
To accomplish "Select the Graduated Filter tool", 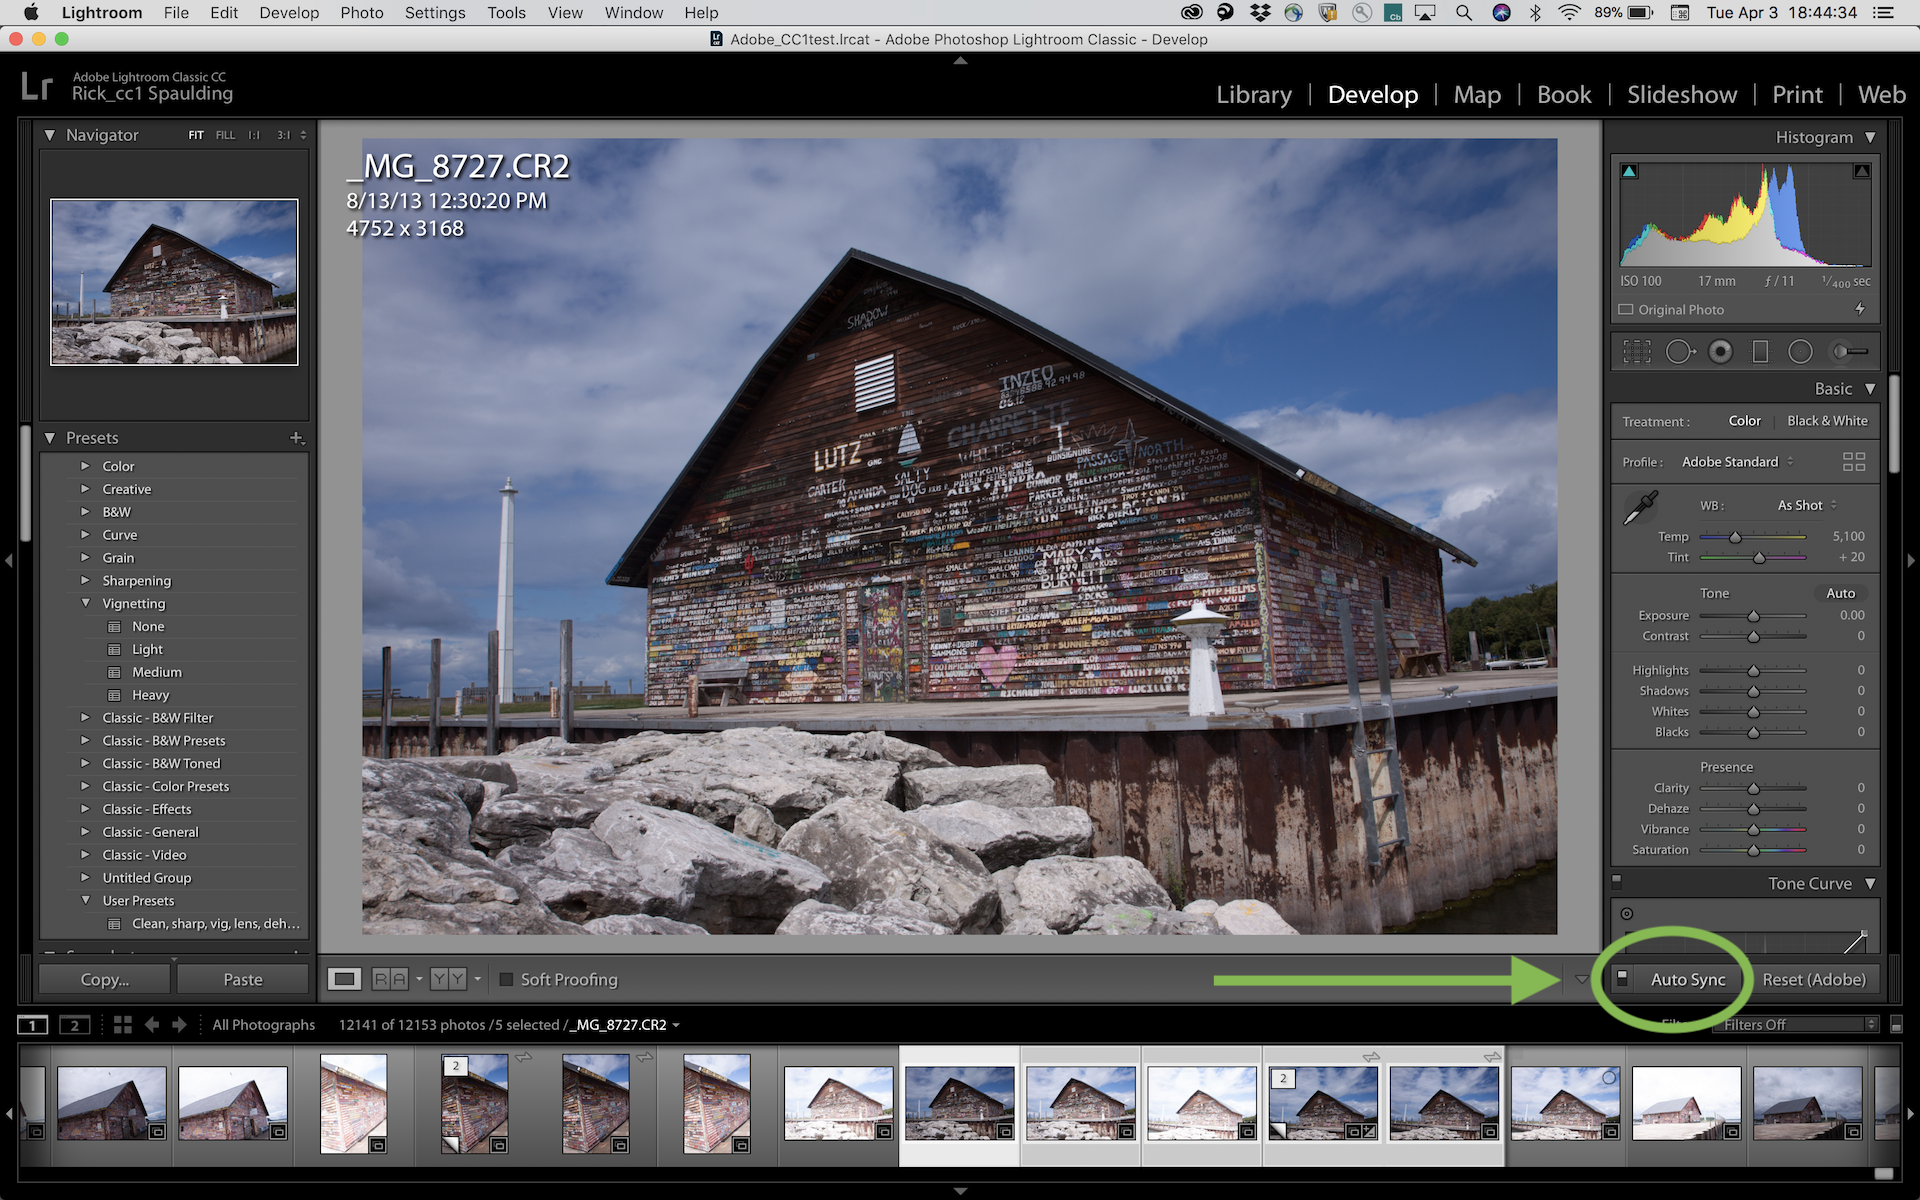I will click(x=1760, y=352).
